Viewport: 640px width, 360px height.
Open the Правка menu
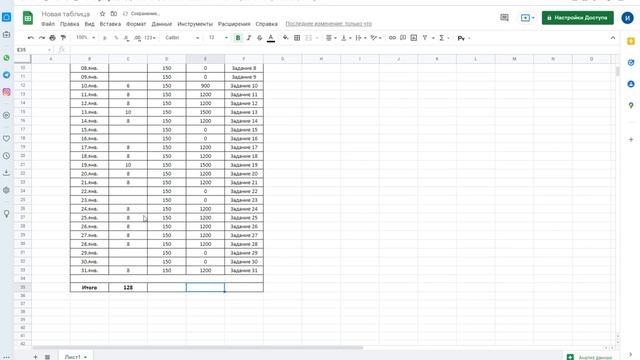point(69,24)
